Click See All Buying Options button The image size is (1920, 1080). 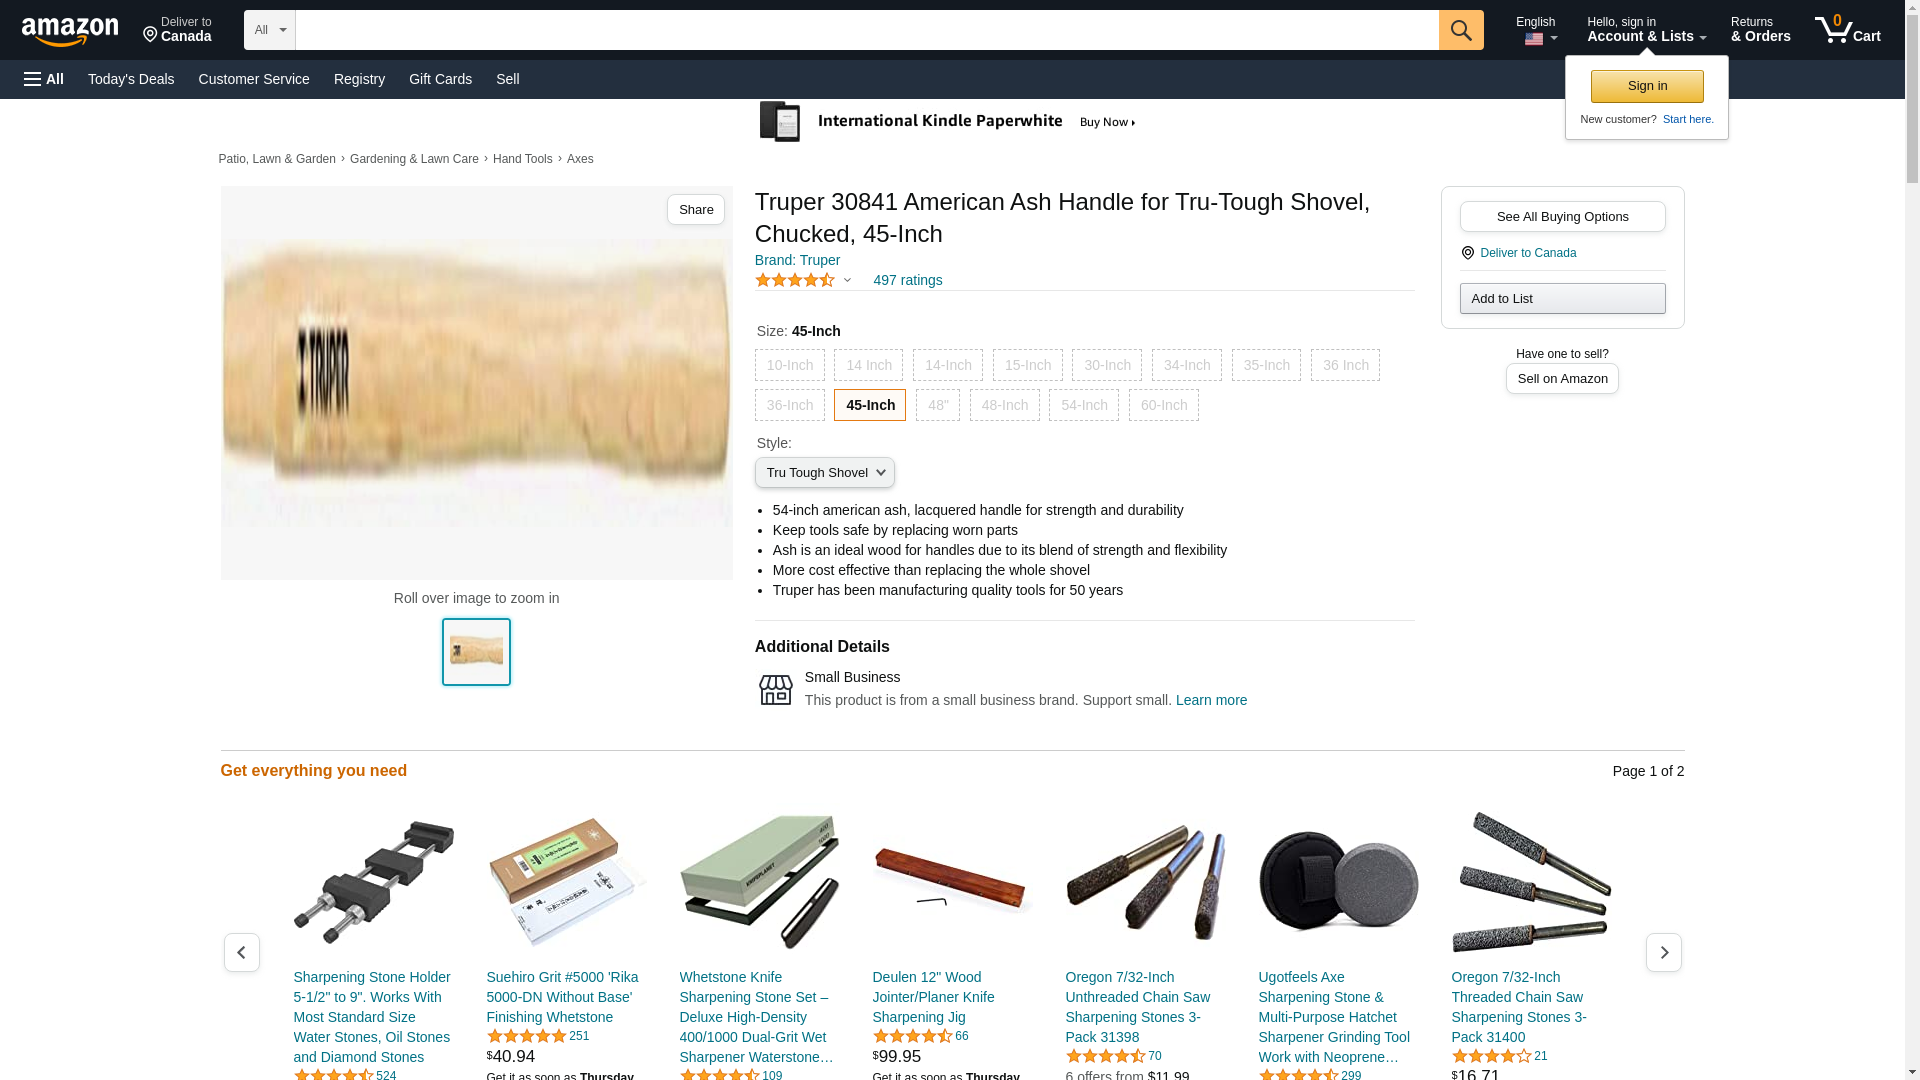(1562, 216)
